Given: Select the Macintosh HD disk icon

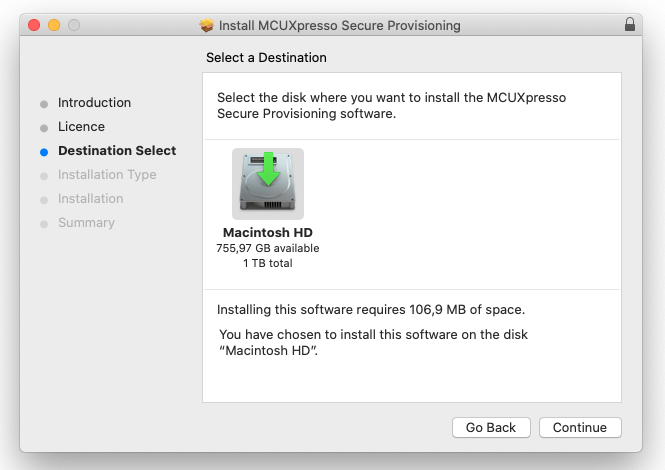Looking at the screenshot, I should [267, 184].
